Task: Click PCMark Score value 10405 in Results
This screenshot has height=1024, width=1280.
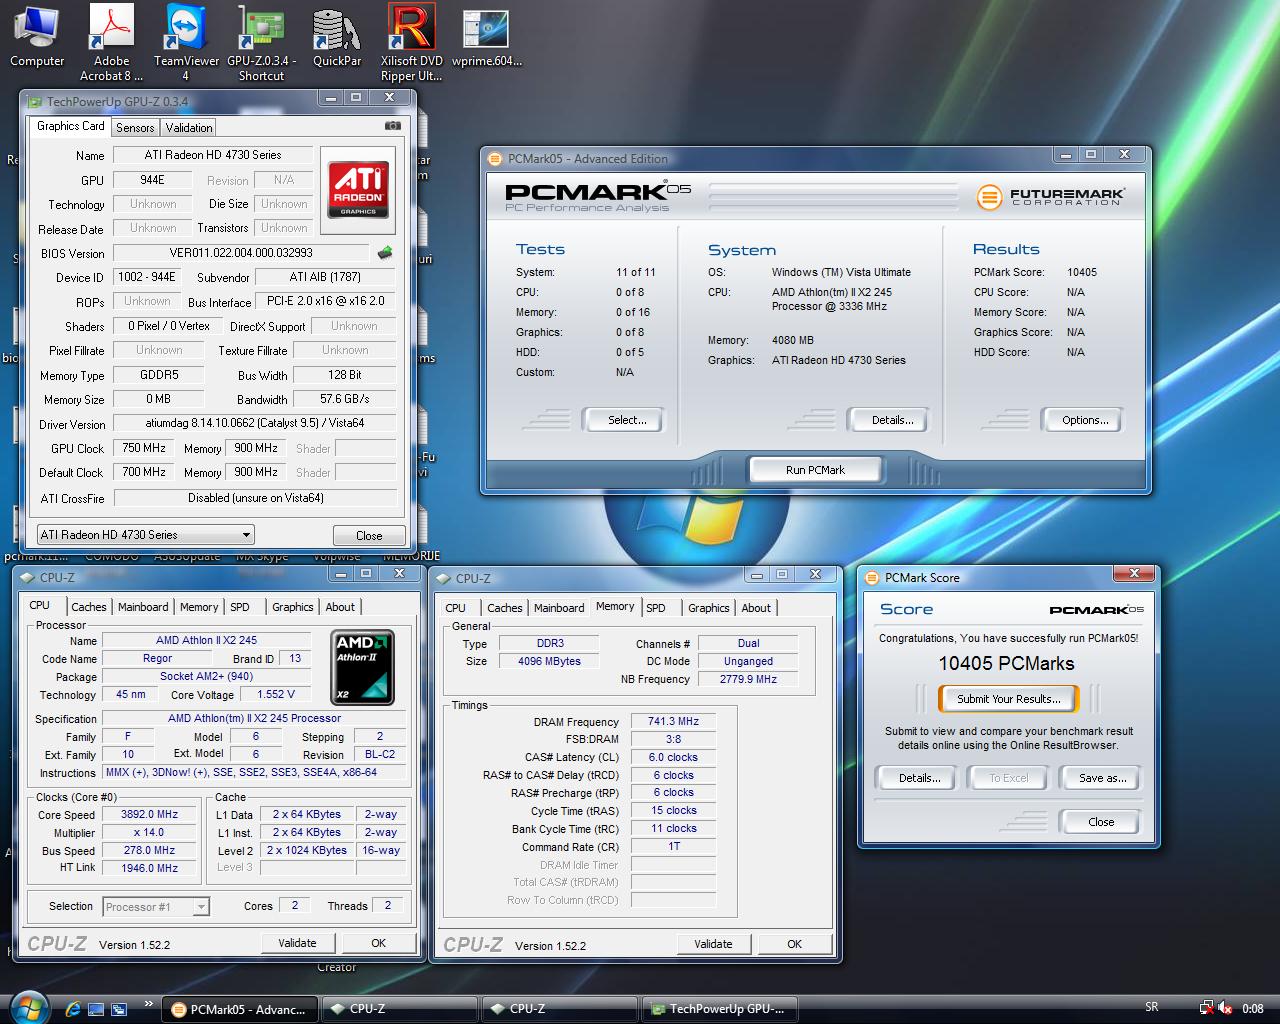Action: click(x=1082, y=272)
